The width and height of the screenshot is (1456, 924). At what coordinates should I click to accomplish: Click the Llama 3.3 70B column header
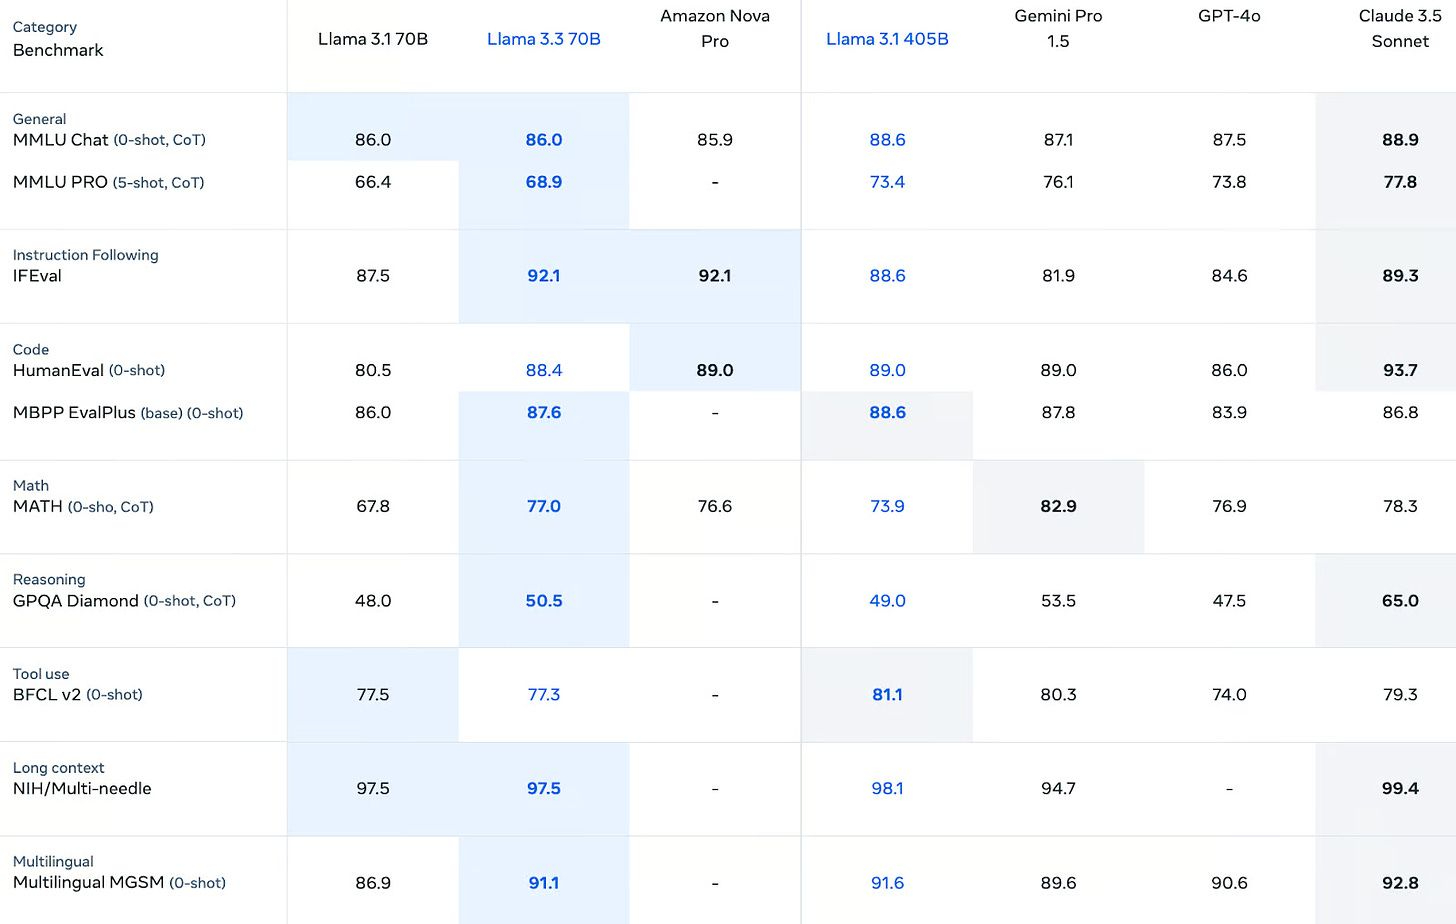pyautogui.click(x=543, y=39)
